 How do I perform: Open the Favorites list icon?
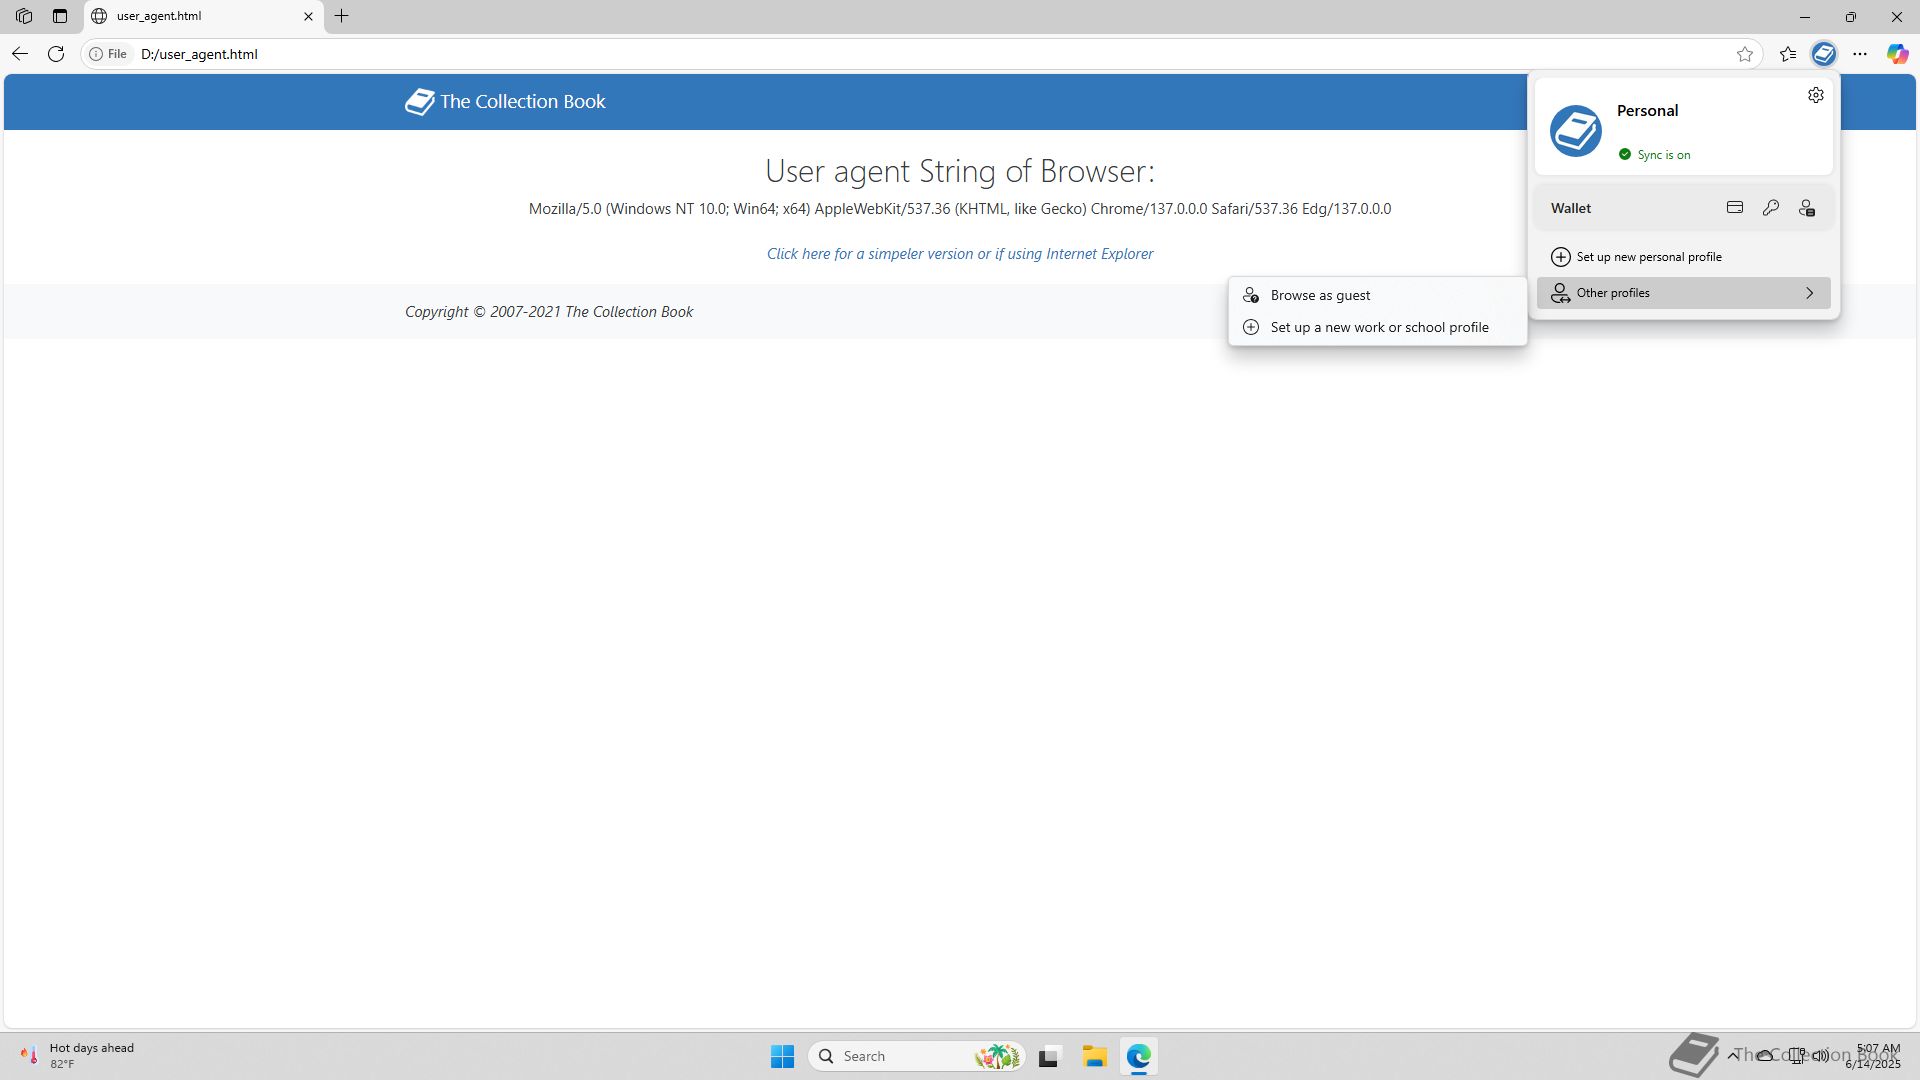(x=1788, y=54)
